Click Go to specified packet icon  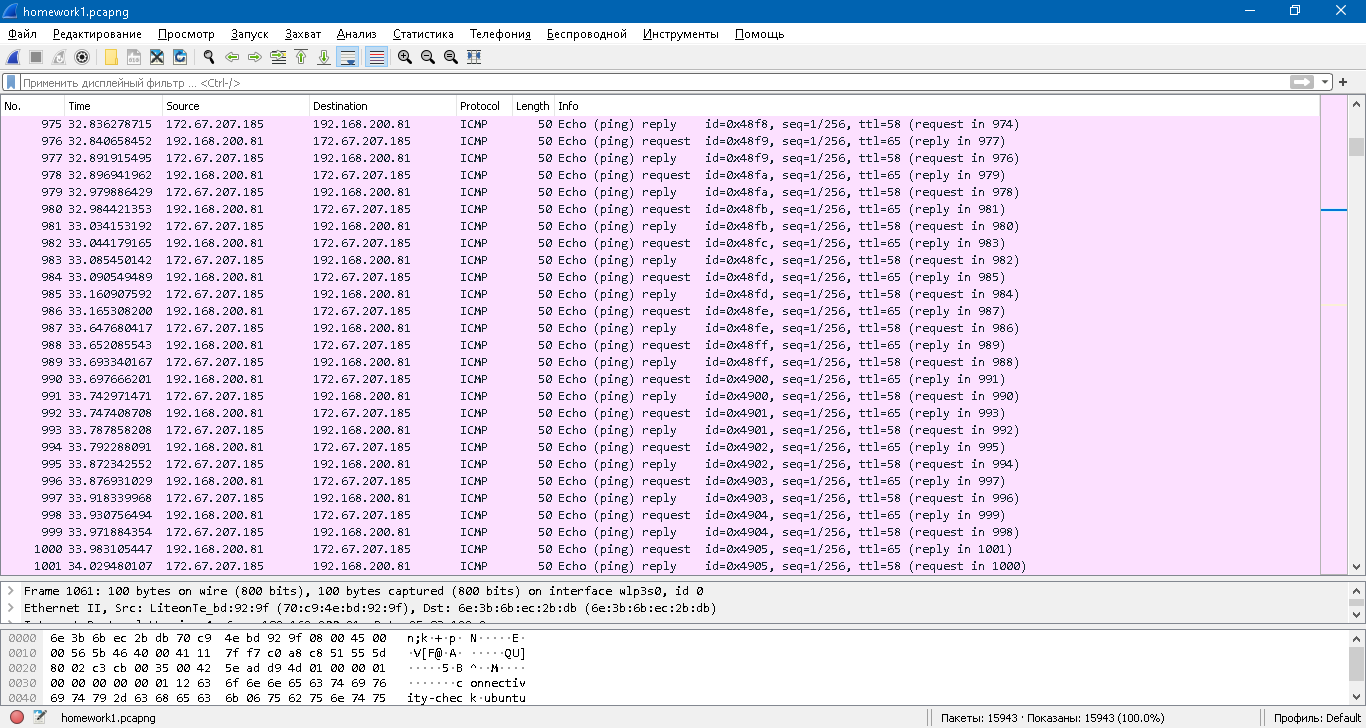[278, 57]
